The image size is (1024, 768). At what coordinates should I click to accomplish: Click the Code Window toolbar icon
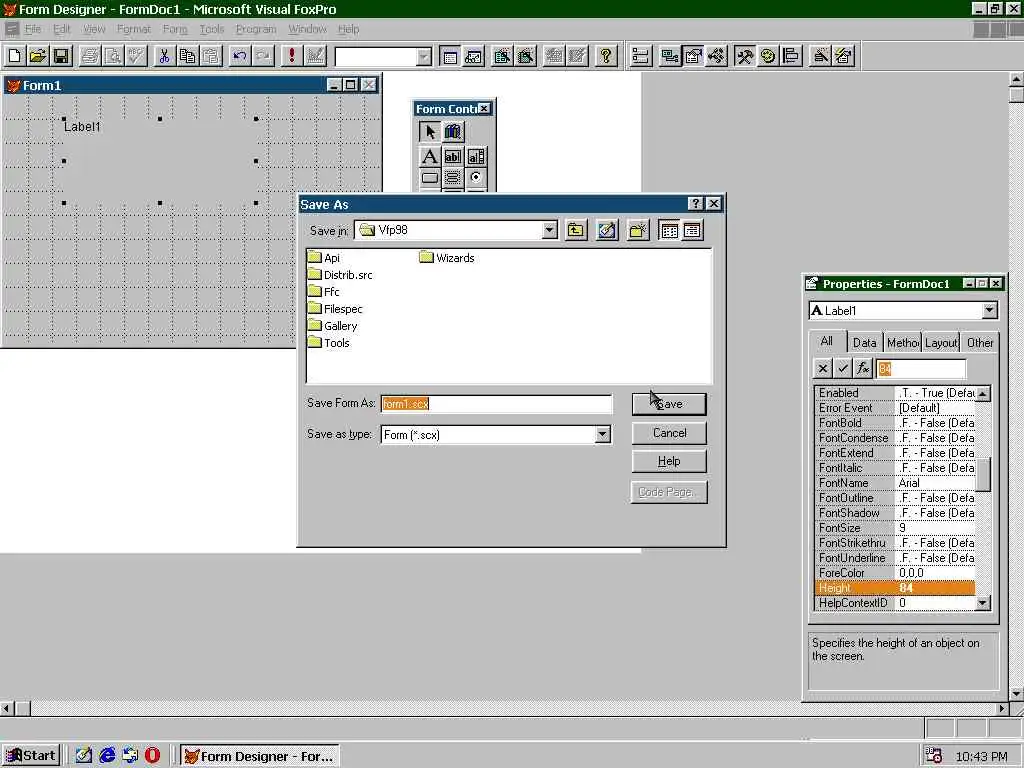click(x=716, y=56)
